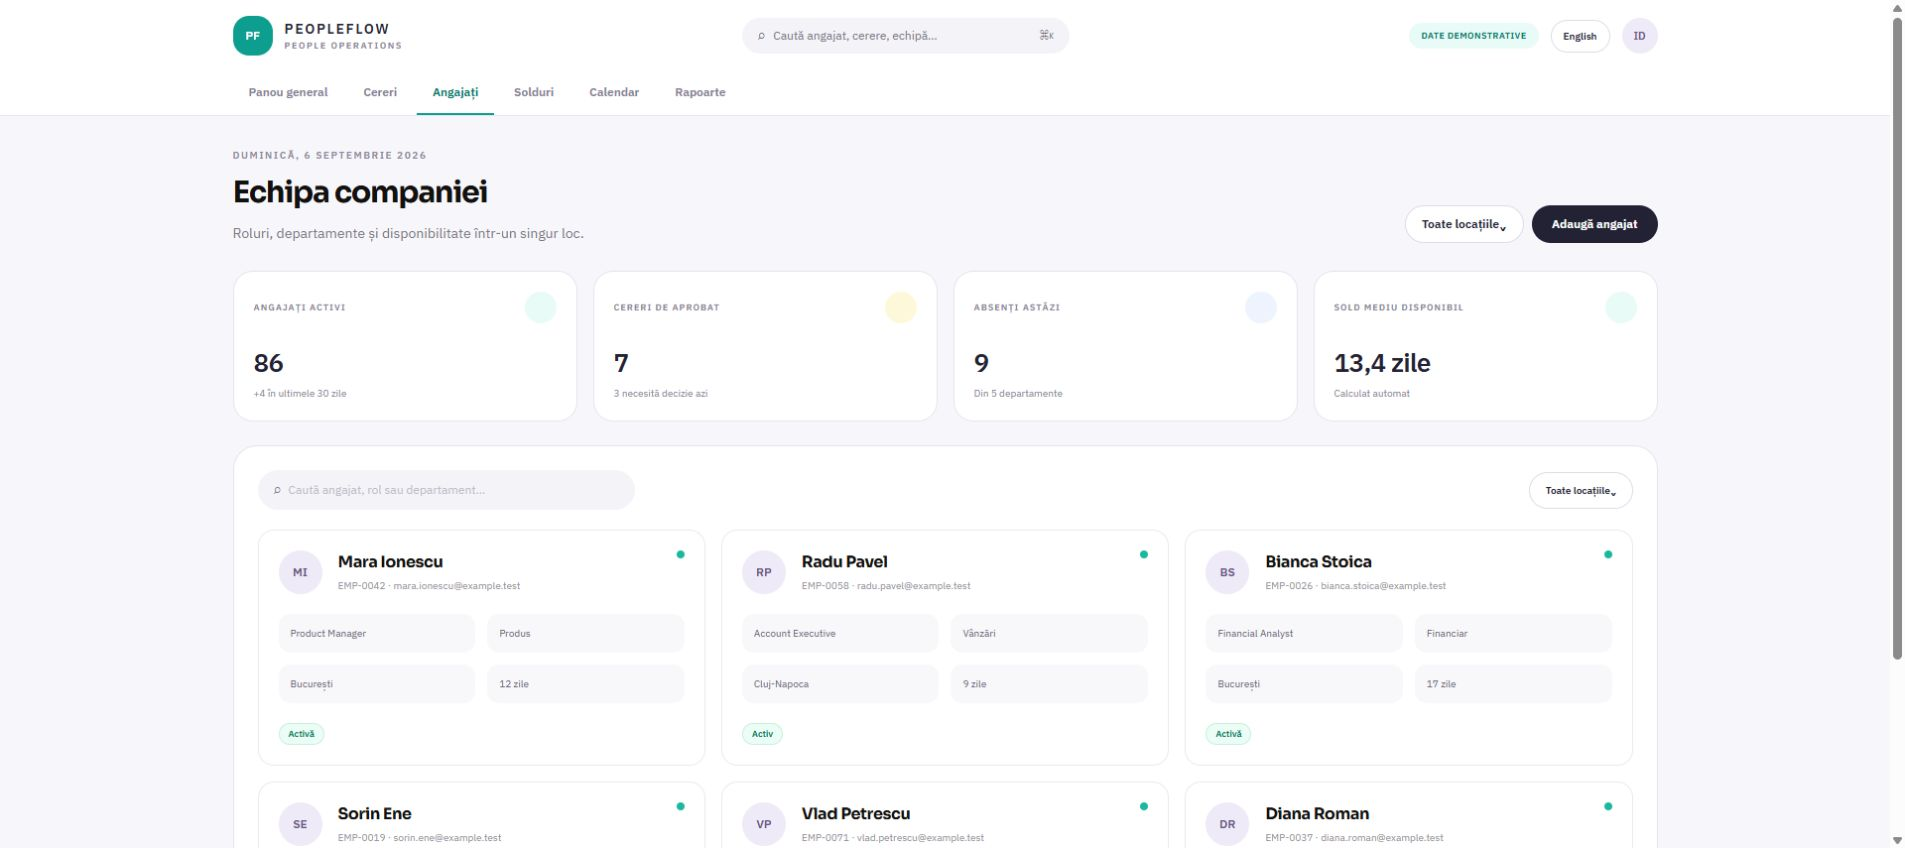1905x848 pixels.
Task: Click the green status dot on Sorin Ene's card
Action: pyautogui.click(x=680, y=806)
